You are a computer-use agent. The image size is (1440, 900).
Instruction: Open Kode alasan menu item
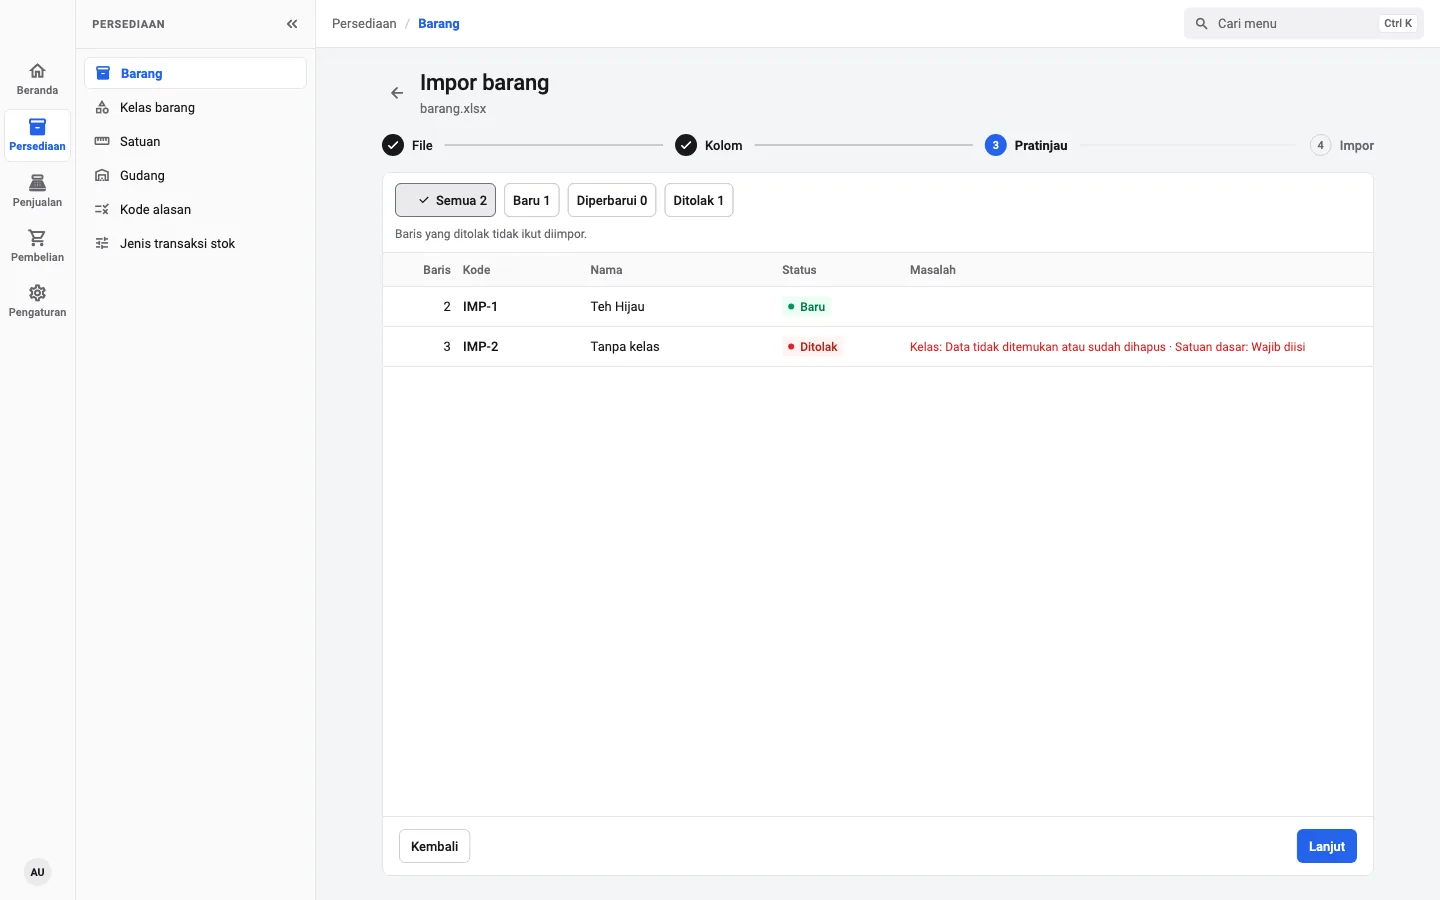tap(195, 210)
